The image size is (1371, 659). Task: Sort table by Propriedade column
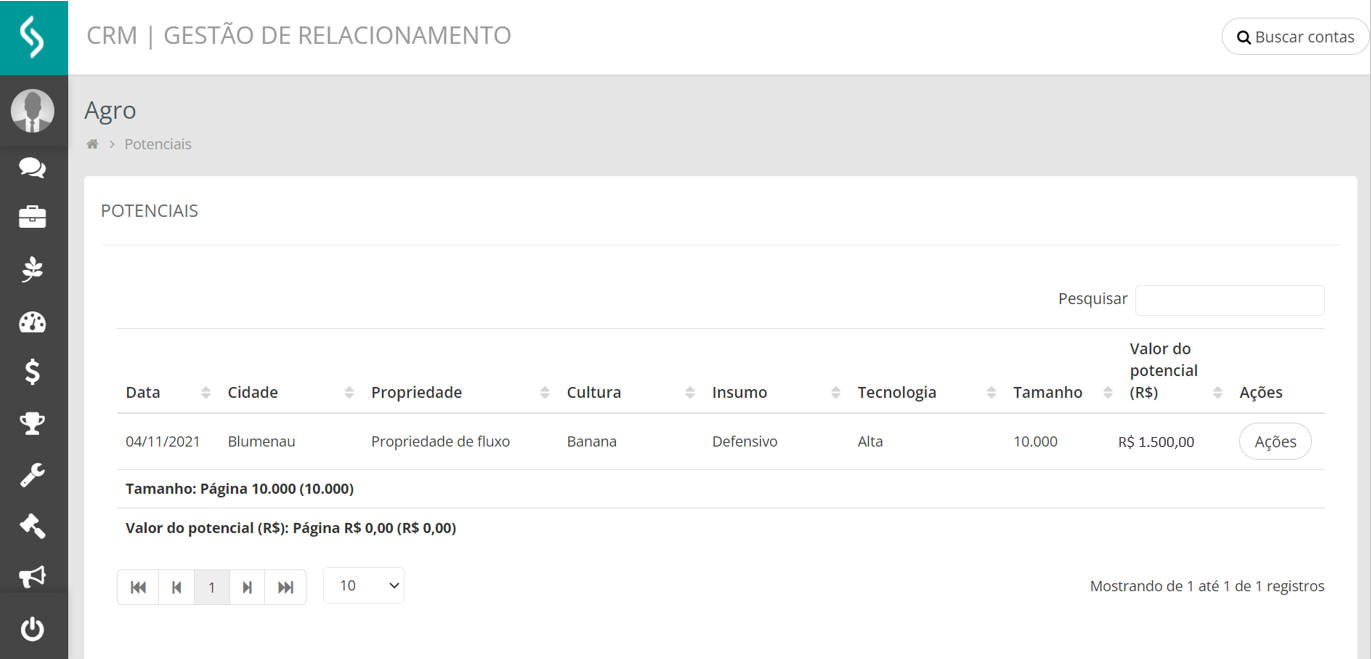[x=460, y=392]
